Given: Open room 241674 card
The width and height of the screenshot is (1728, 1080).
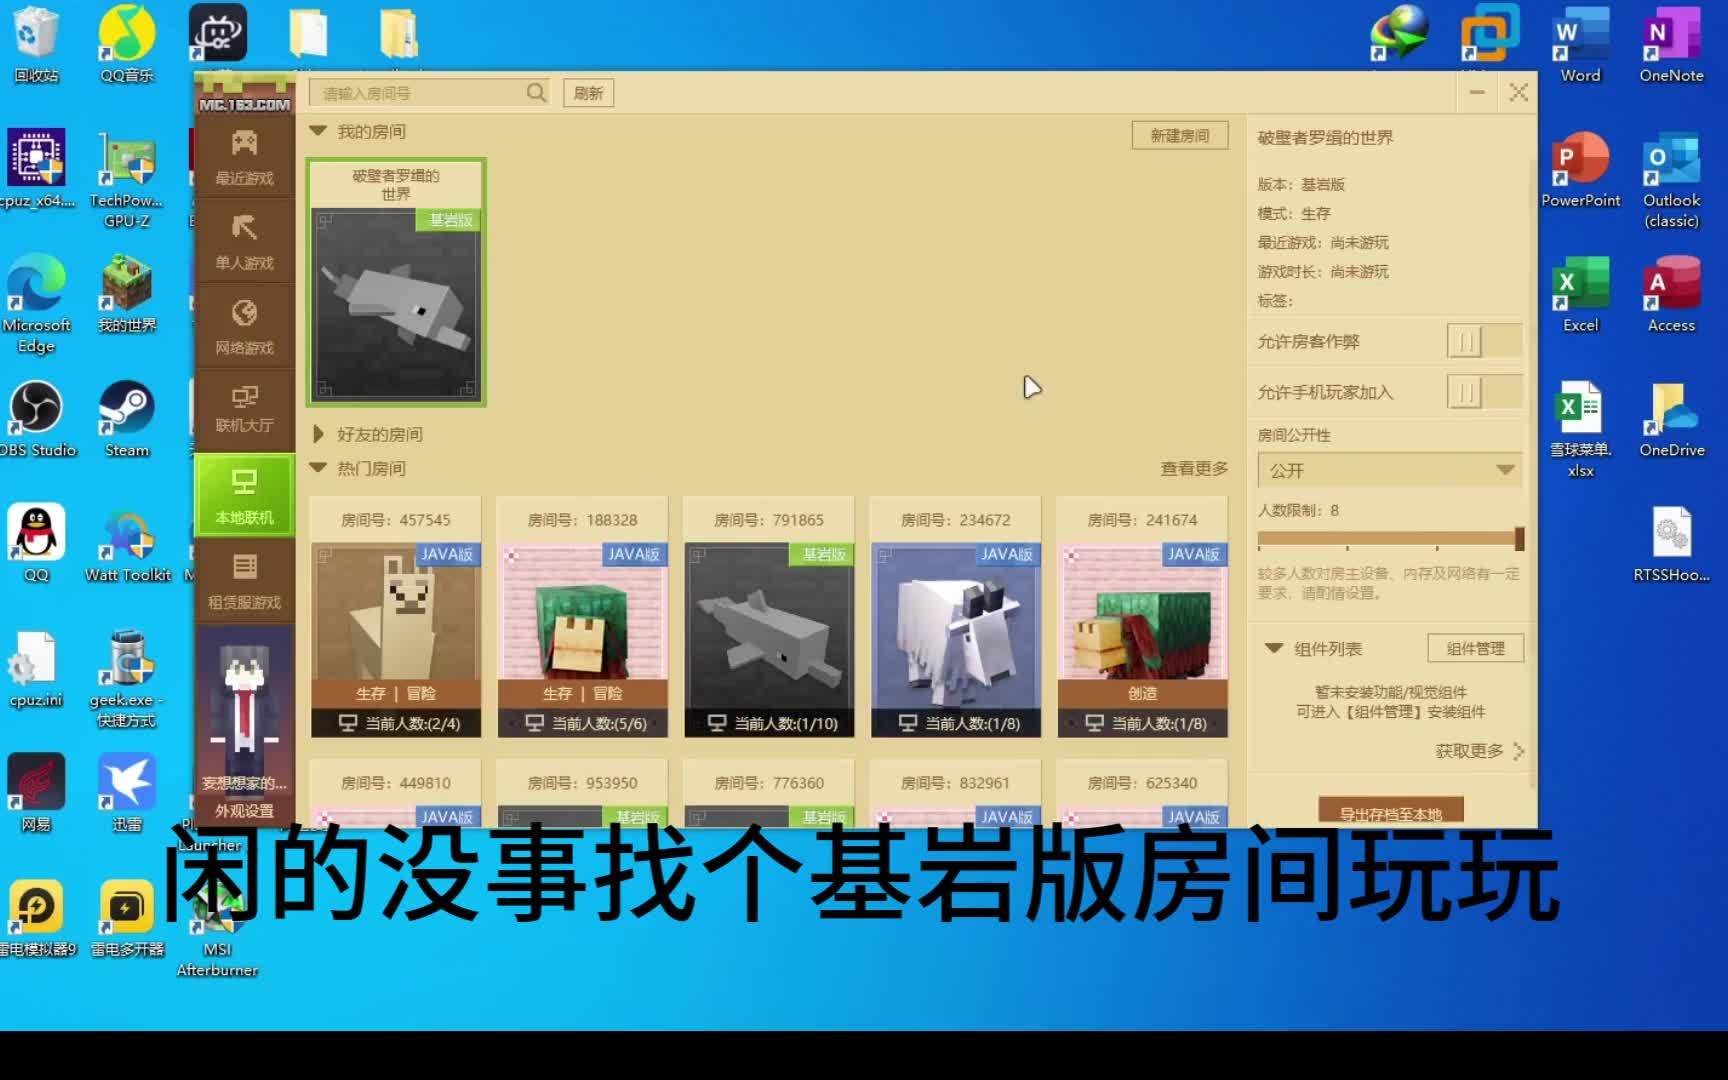Looking at the screenshot, I should click(1143, 617).
